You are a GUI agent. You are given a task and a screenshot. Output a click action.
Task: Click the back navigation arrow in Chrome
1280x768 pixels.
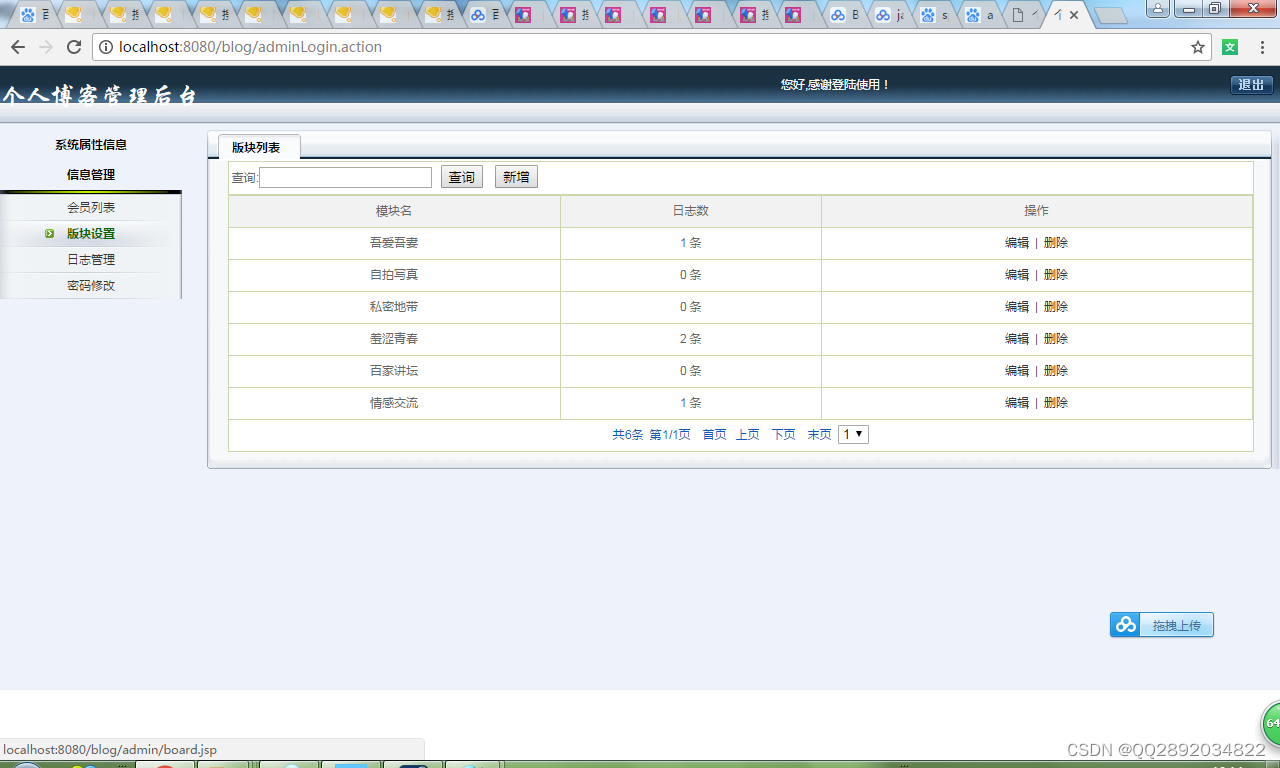pyautogui.click(x=16, y=46)
